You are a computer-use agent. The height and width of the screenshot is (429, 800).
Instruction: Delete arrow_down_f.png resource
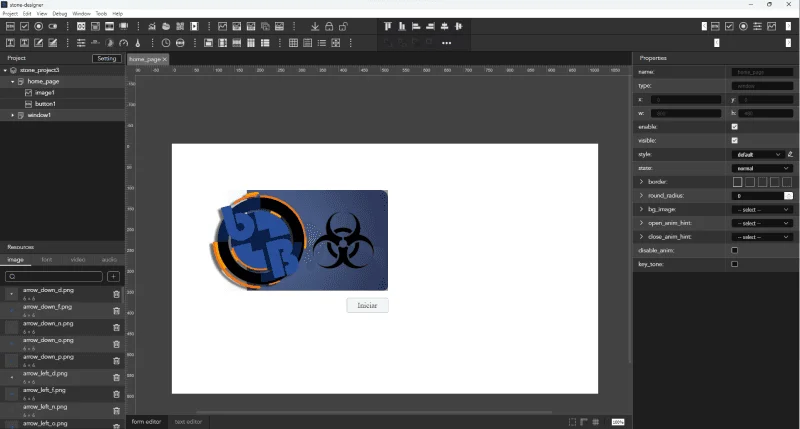click(116, 311)
